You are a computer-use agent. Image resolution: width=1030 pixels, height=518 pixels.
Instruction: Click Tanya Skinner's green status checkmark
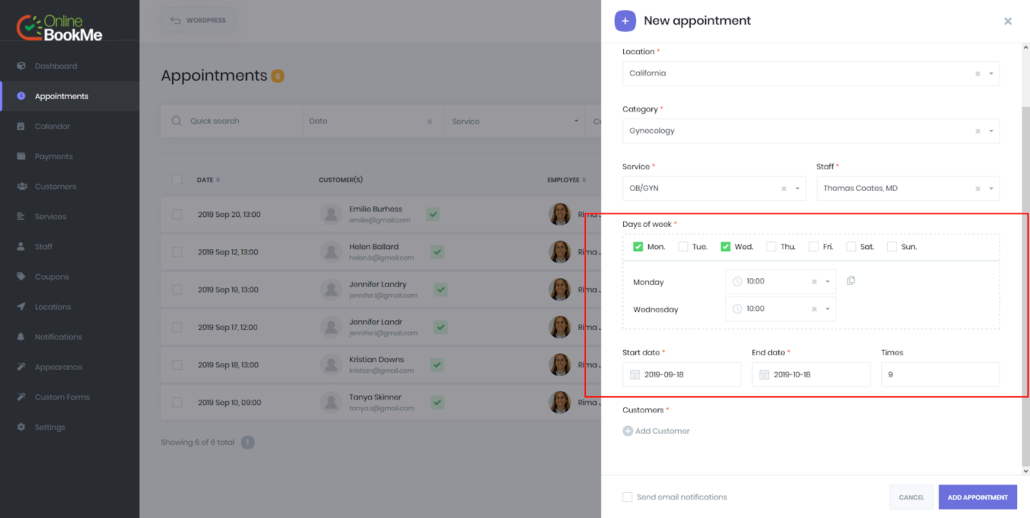[x=437, y=402]
